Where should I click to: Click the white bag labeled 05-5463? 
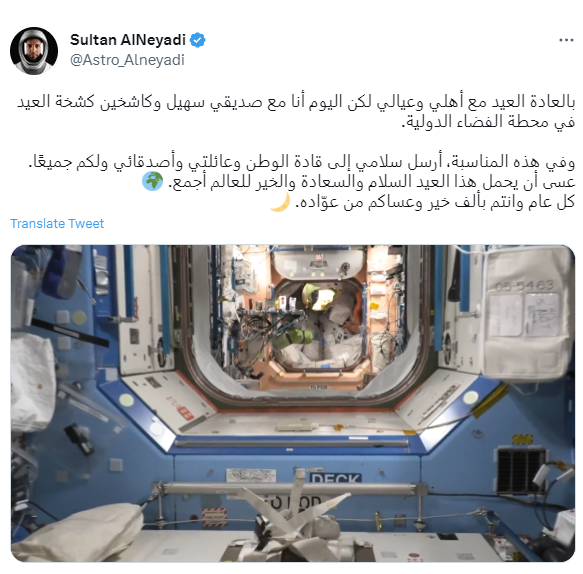point(526,314)
